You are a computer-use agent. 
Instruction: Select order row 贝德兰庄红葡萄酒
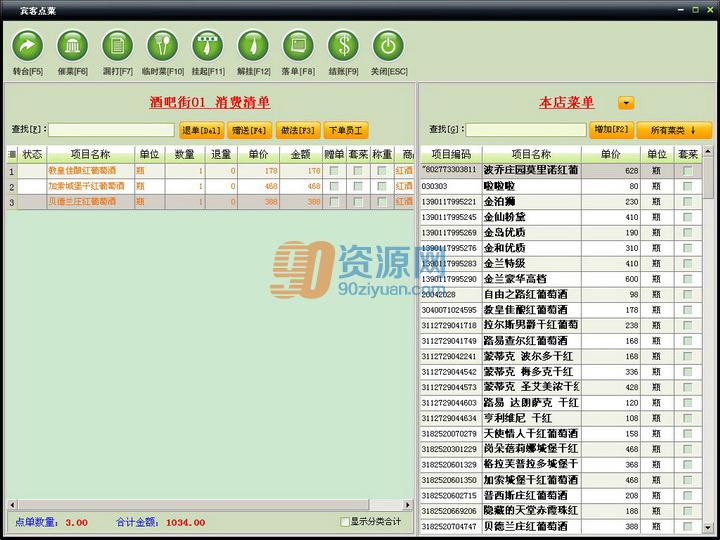[x=210, y=202]
